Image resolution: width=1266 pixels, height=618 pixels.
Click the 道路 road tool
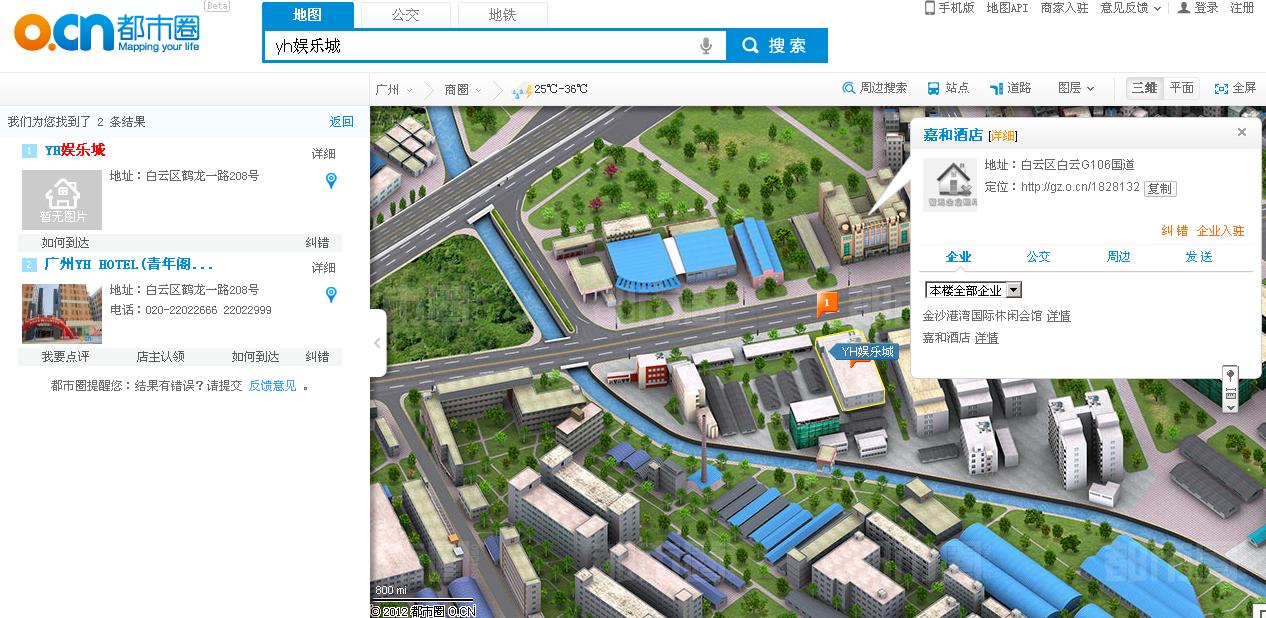coord(1010,88)
